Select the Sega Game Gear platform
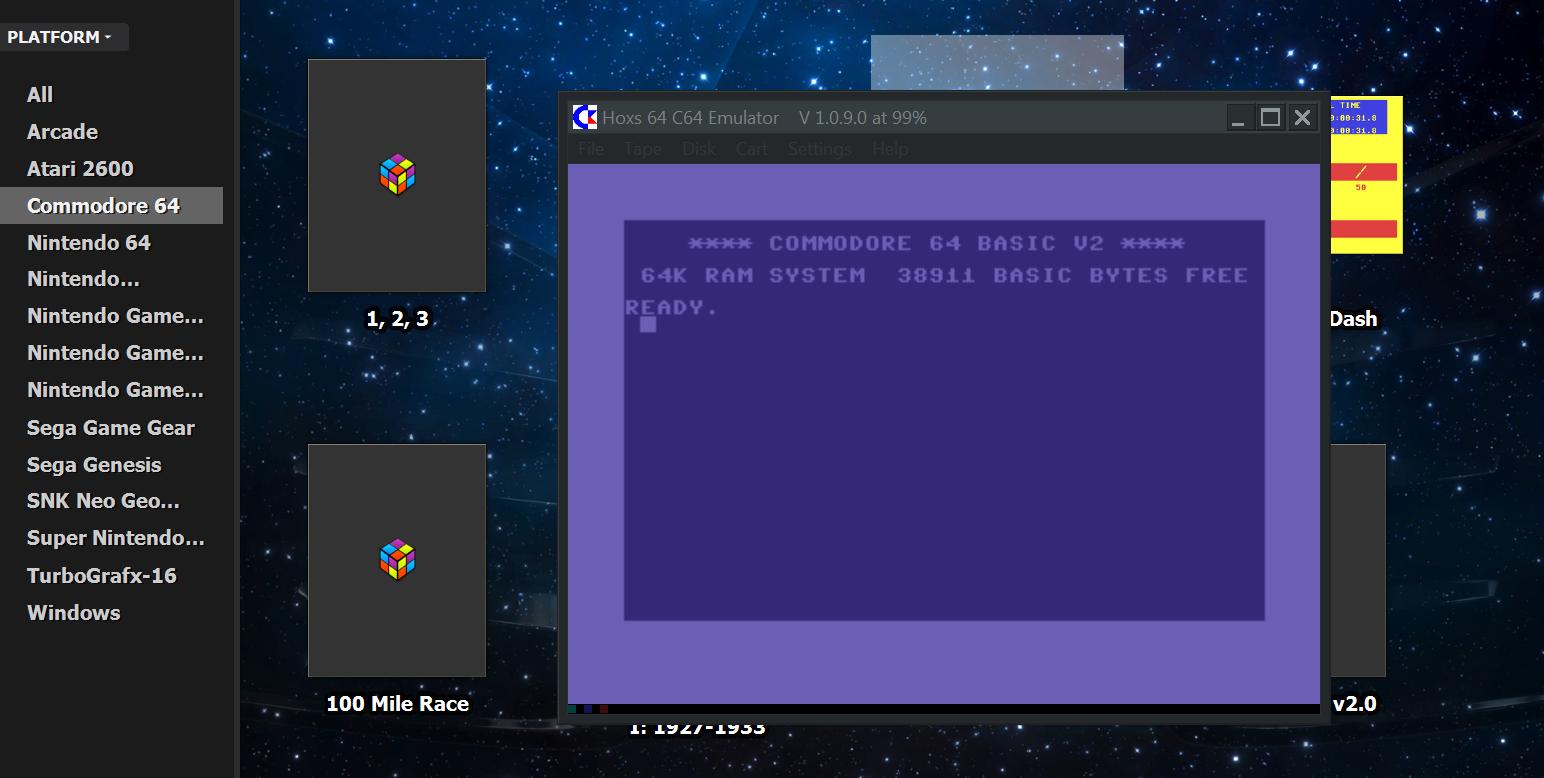Viewport: 1544px width, 778px height. tap(110, 427)
